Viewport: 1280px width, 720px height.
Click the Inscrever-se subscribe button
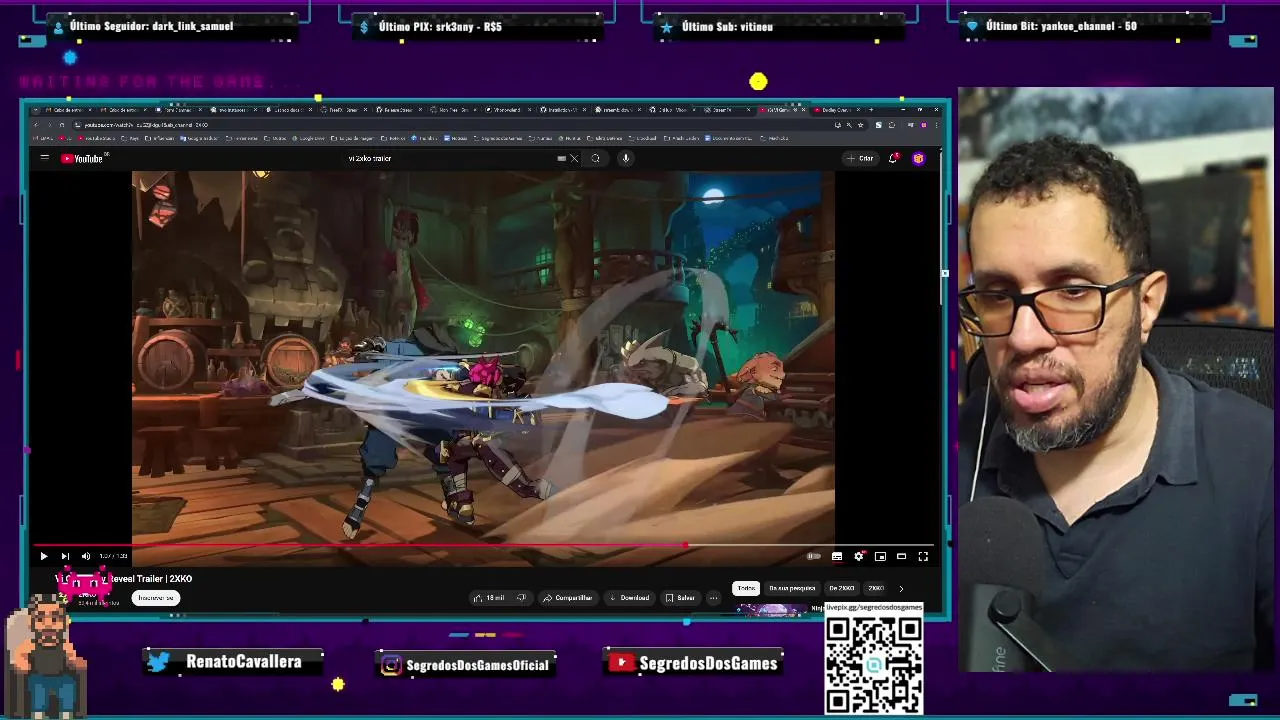click(x=156, y=598)
